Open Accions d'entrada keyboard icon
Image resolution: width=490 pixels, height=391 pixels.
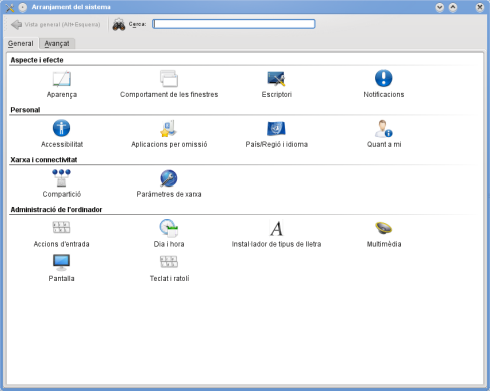point(61,227)
